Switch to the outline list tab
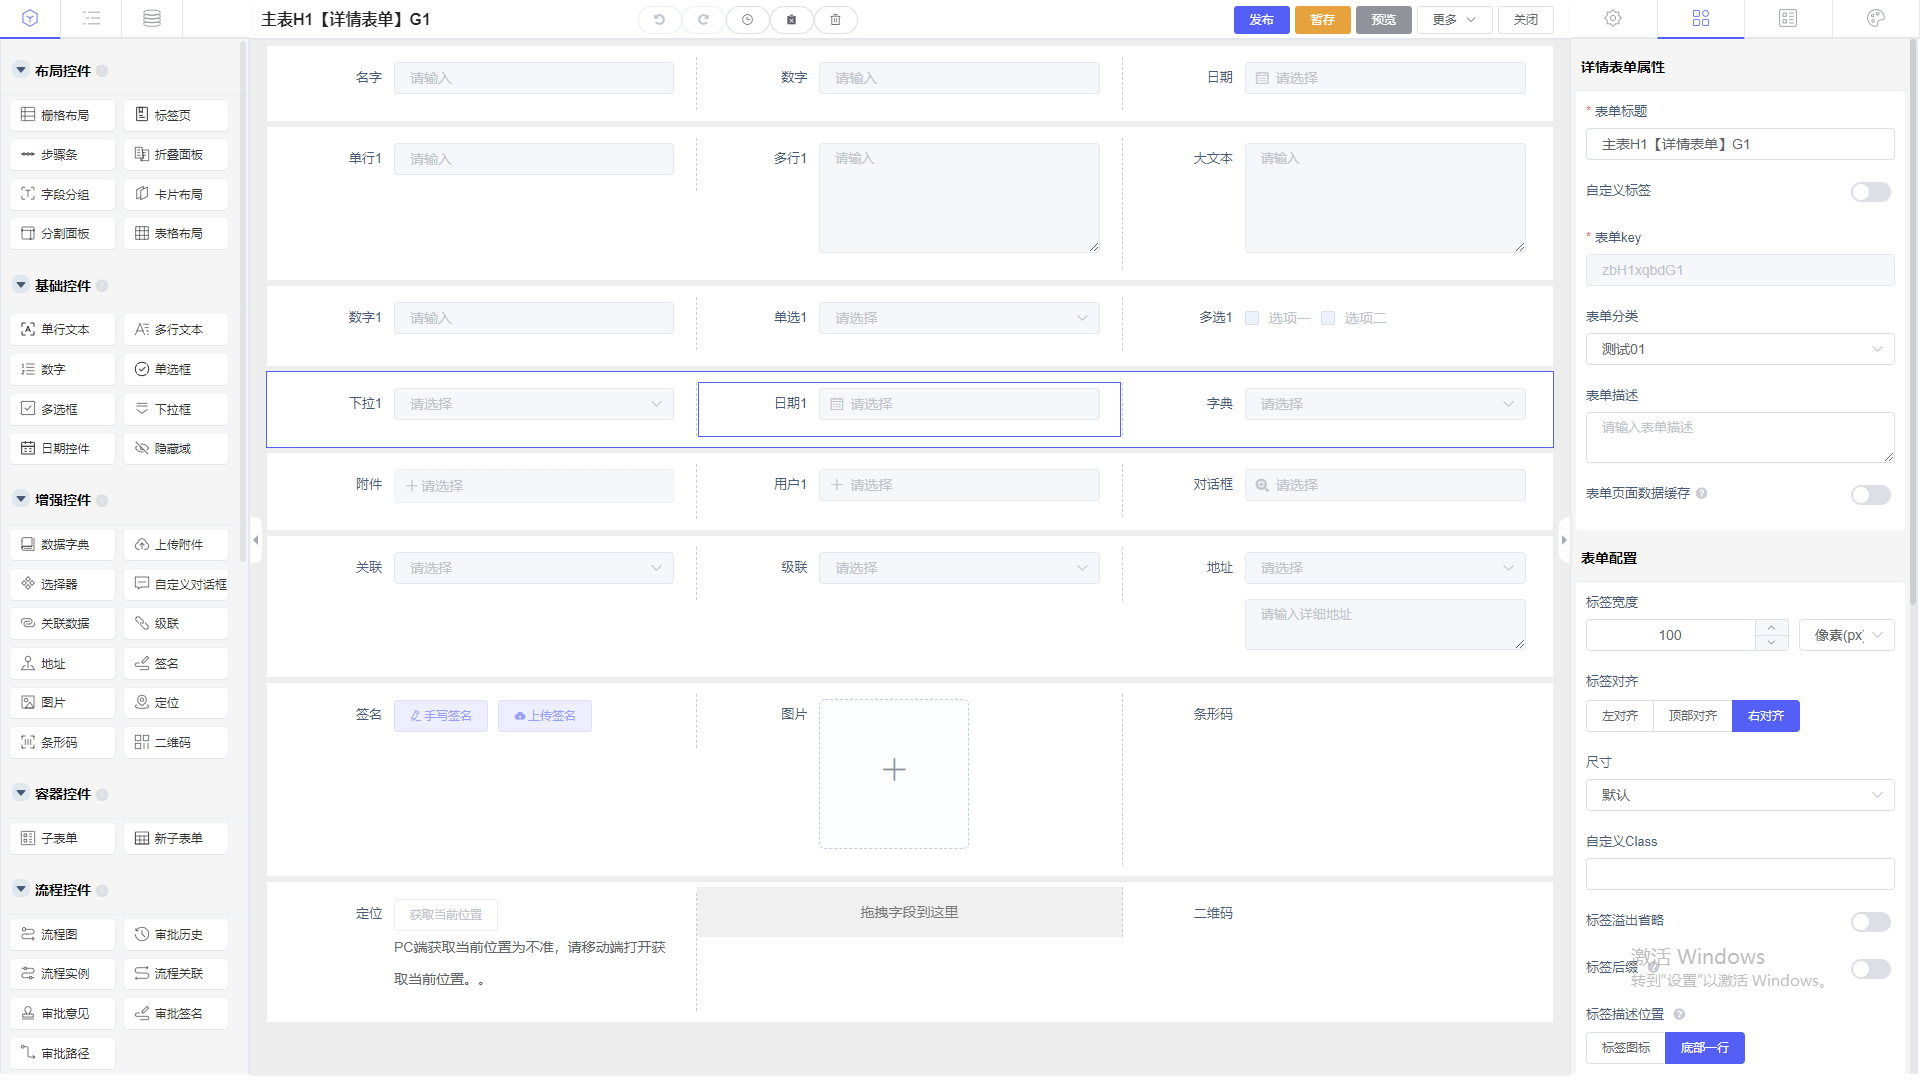Viewport: 1920px width, 1080px height. coord(91,18)
